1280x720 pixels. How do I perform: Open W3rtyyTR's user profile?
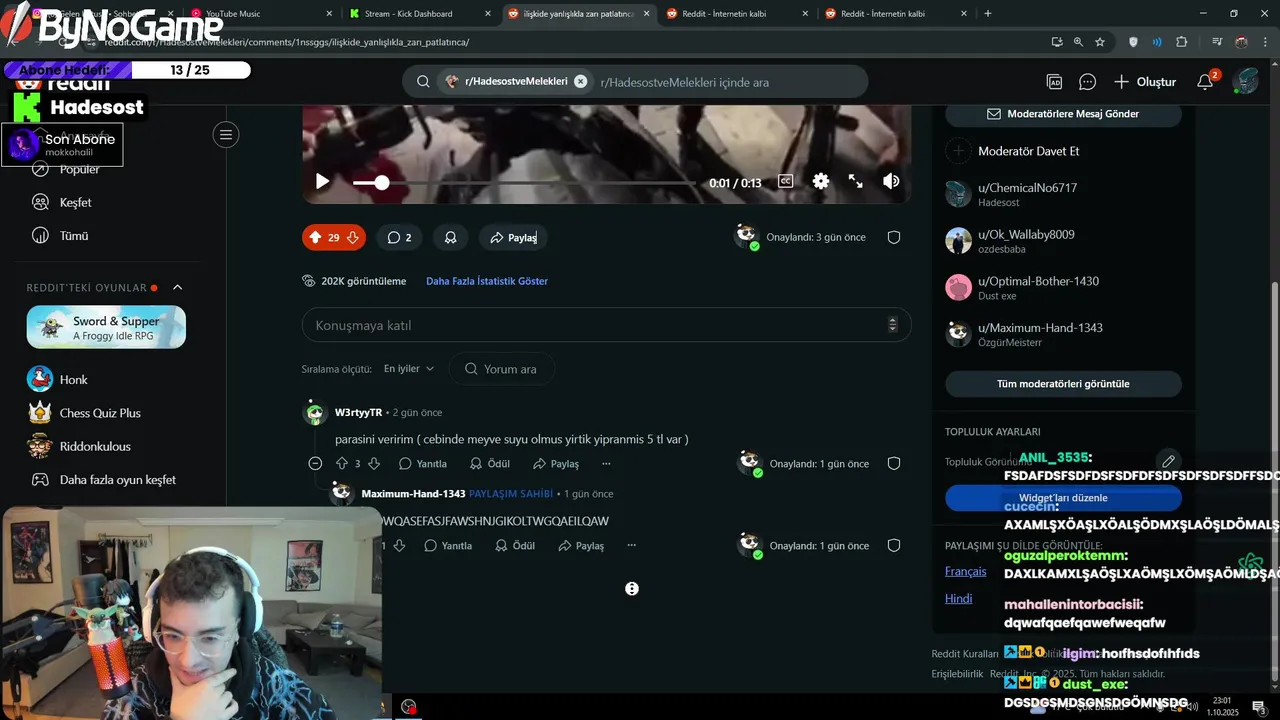coord(358,413)
